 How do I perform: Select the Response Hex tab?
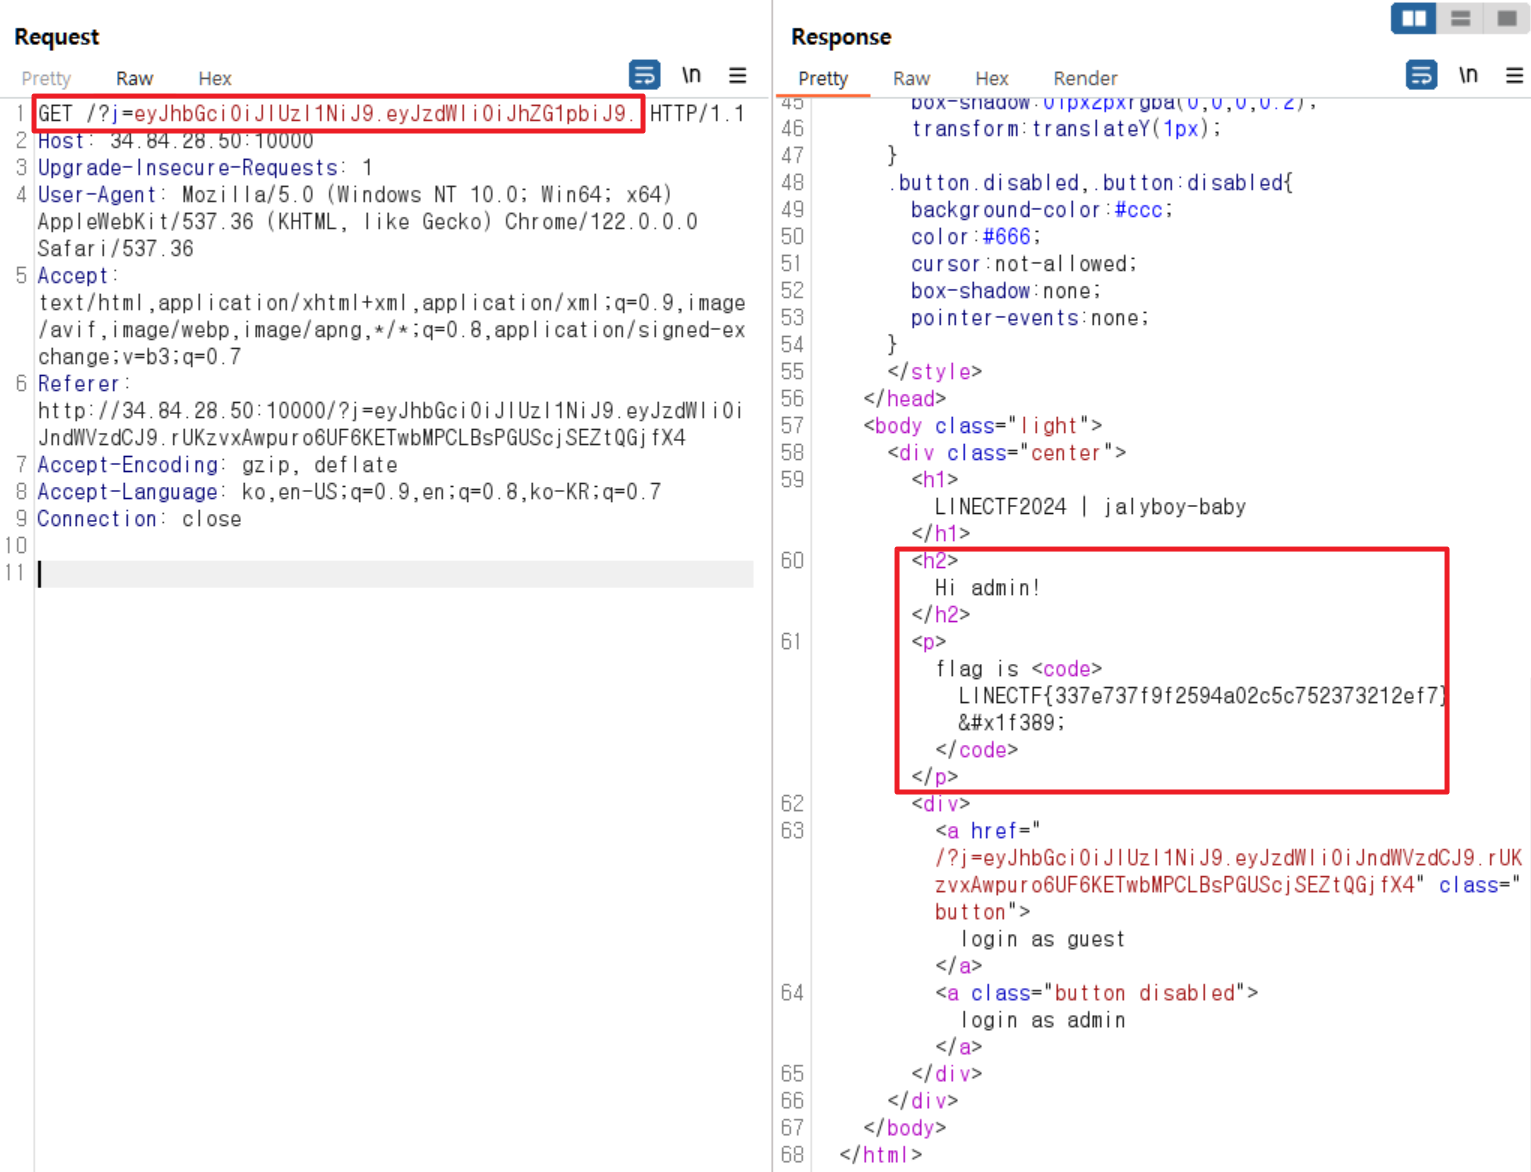click(991, 78)
